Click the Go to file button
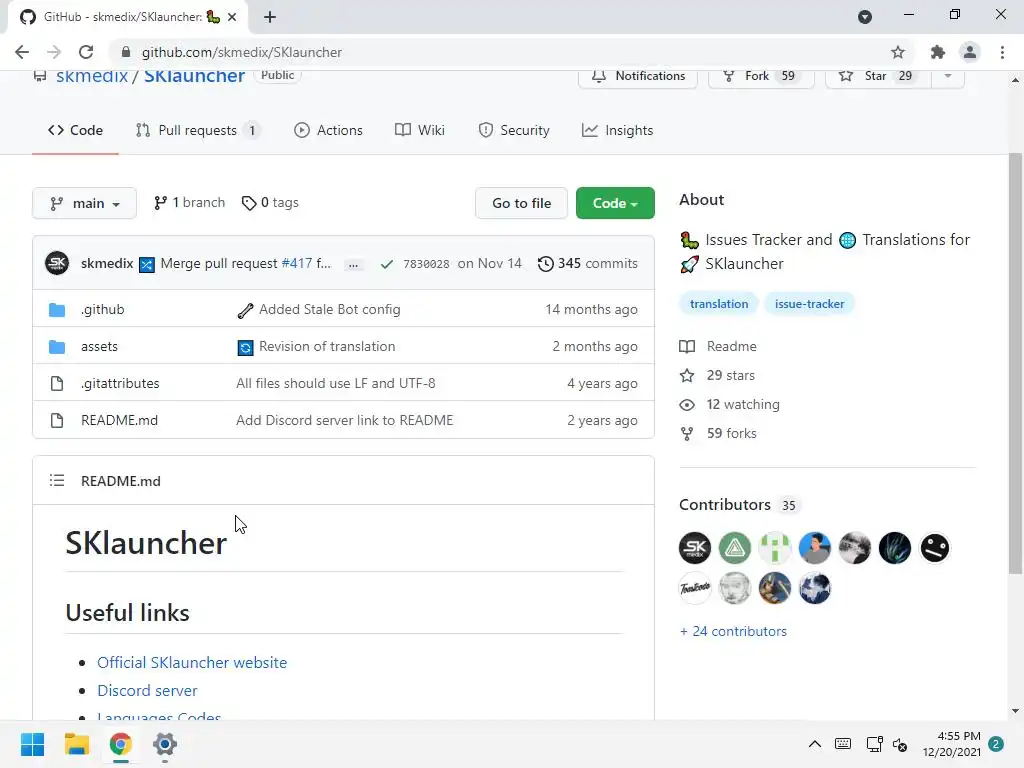 [x=521, y=203]
